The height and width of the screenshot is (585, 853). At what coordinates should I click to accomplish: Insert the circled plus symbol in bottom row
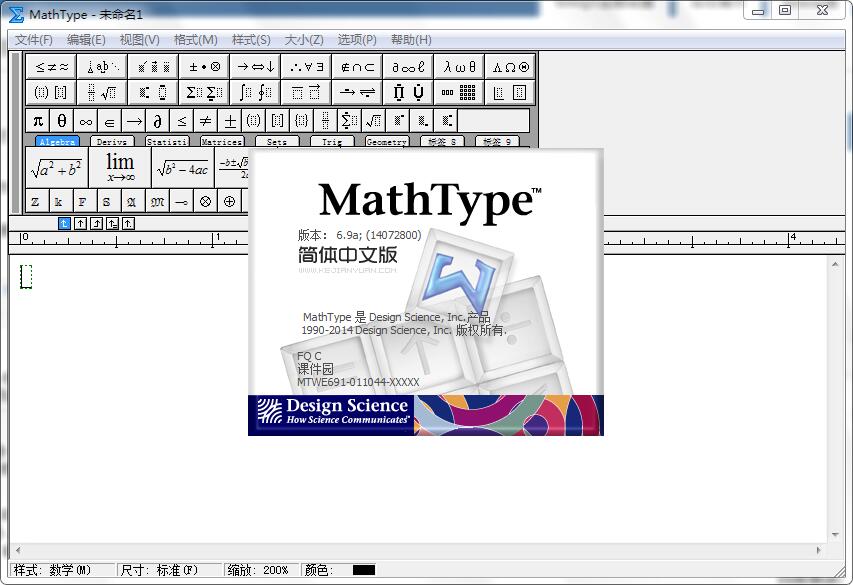coord(229,202)
